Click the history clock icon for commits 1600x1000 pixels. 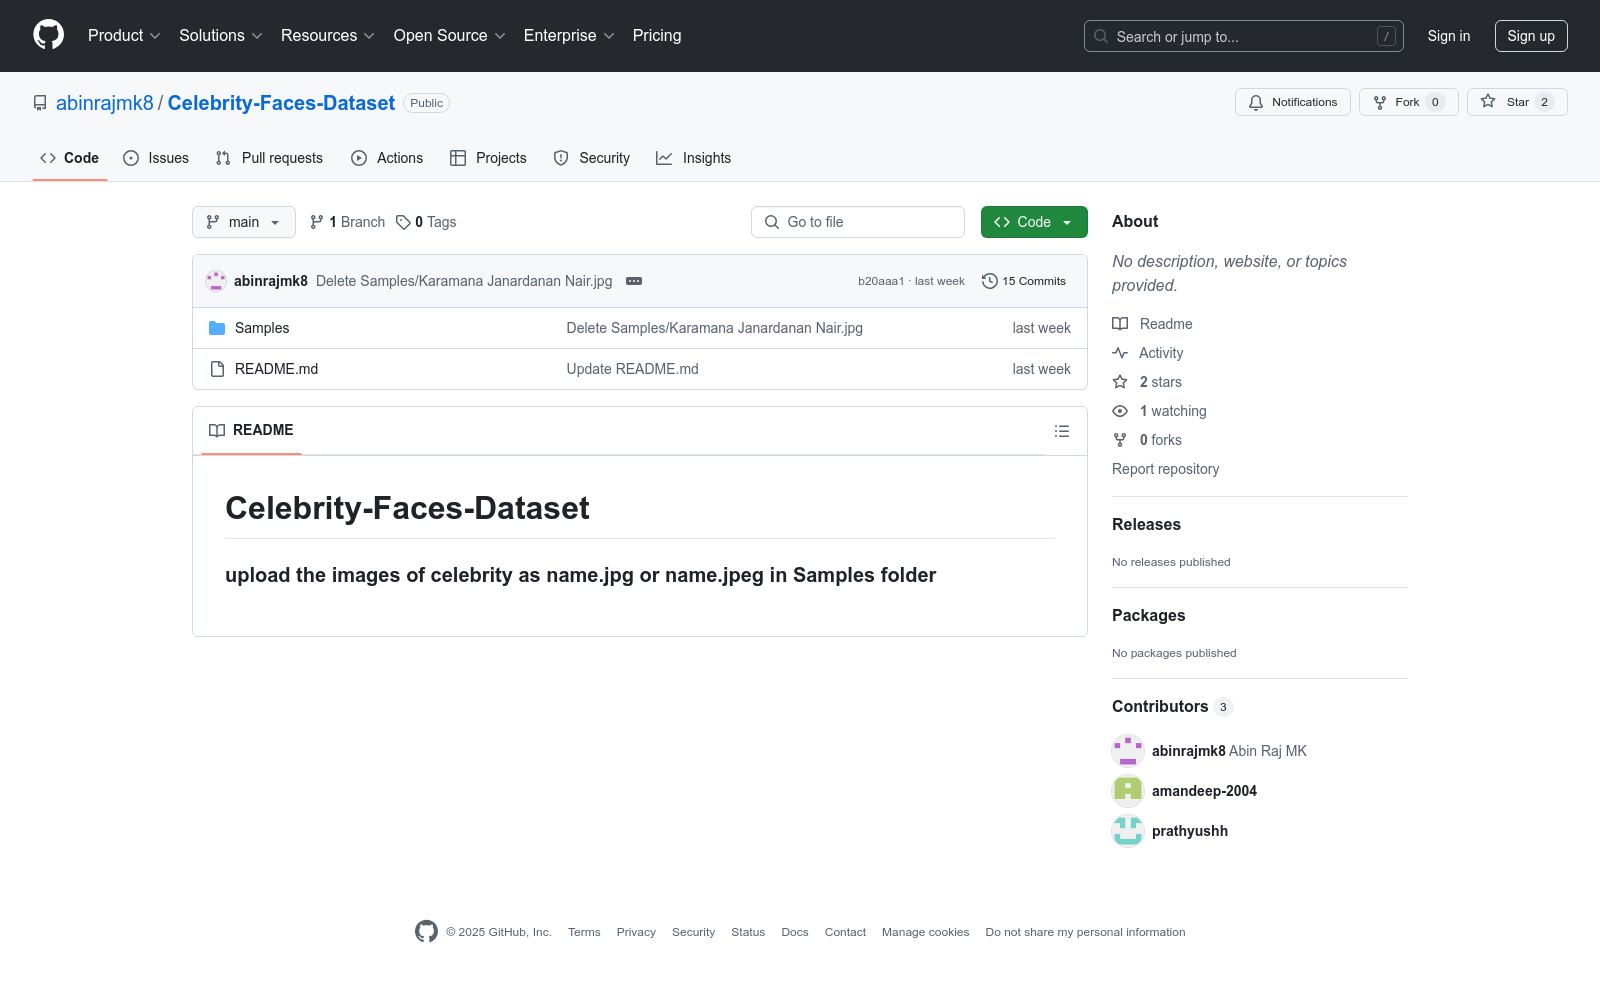(990, 281)
